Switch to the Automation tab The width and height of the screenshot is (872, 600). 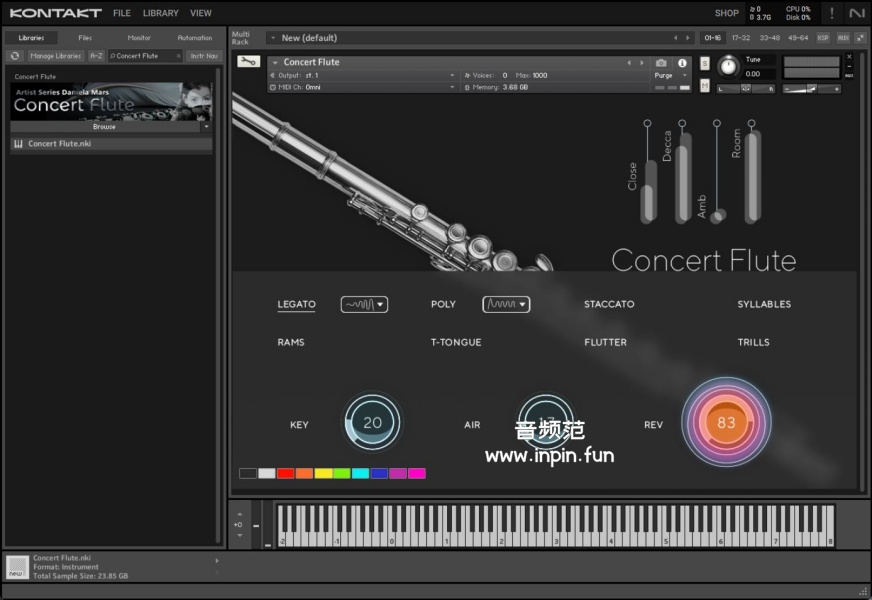pyautogui.click(x=195, y=38)
